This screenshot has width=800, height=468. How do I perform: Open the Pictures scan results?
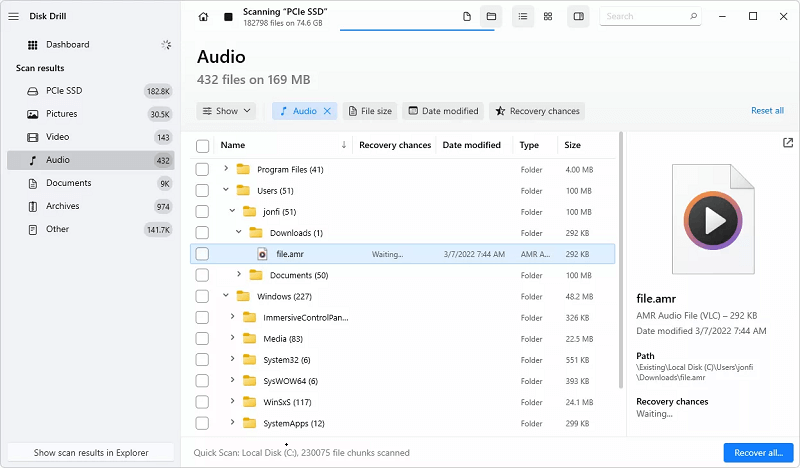coord(61,114)
